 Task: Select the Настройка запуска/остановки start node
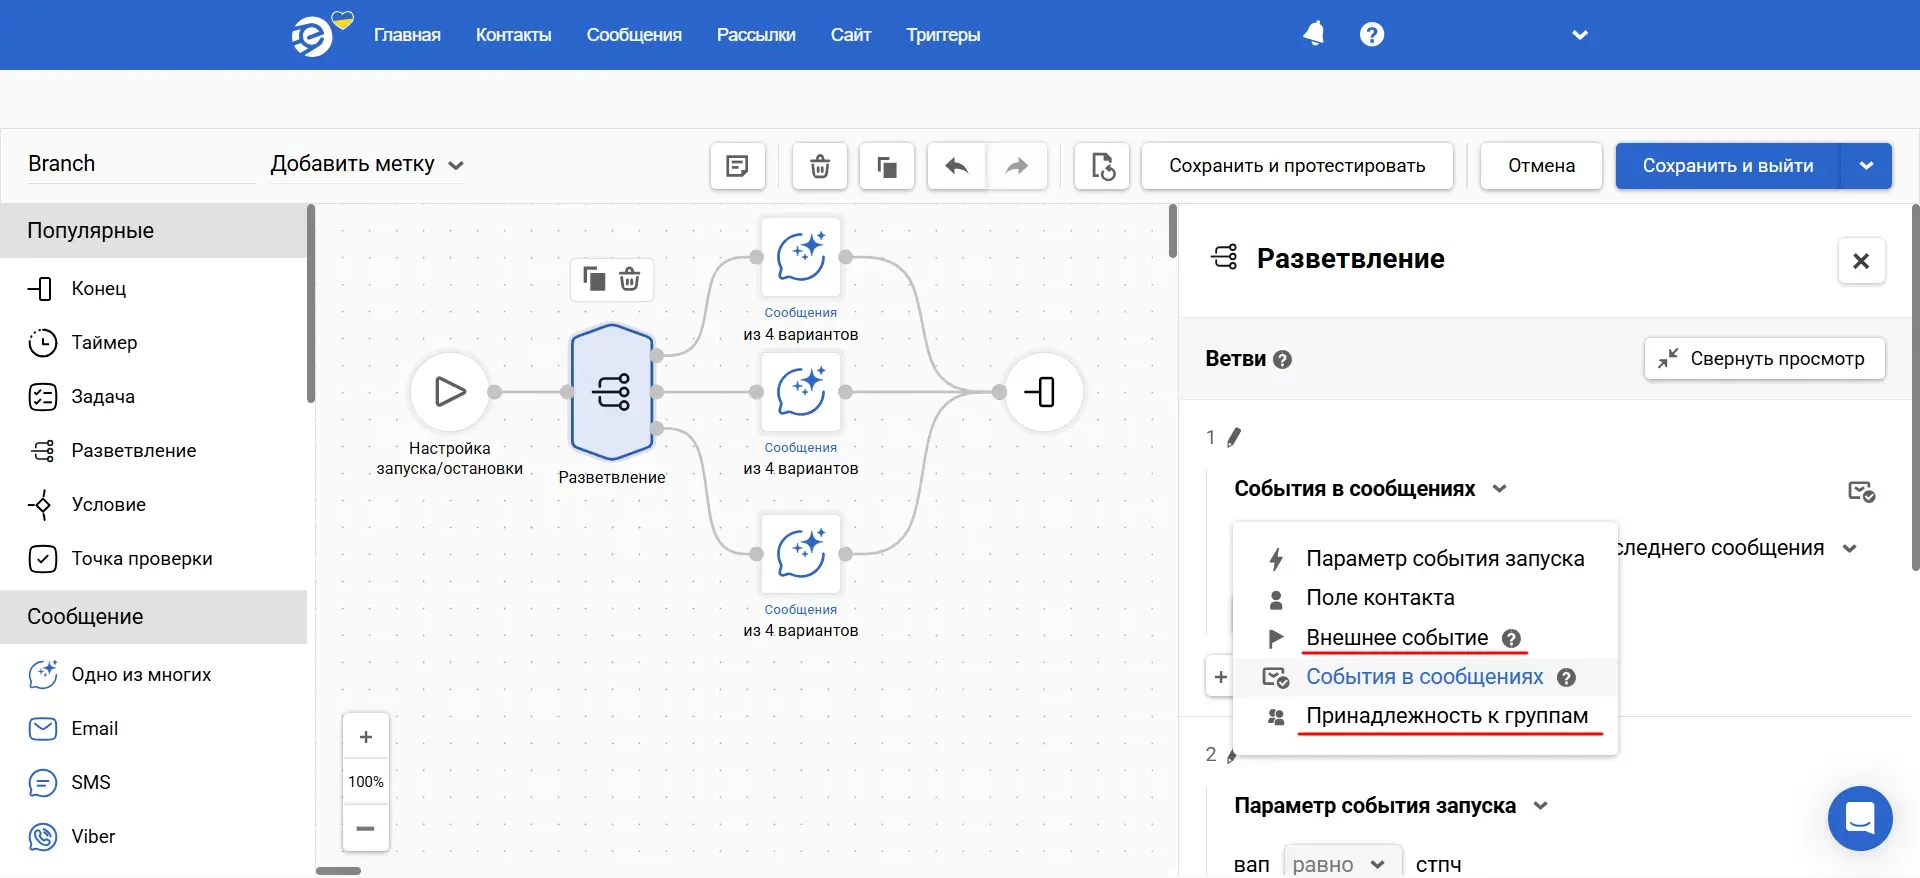click(450, 391)
